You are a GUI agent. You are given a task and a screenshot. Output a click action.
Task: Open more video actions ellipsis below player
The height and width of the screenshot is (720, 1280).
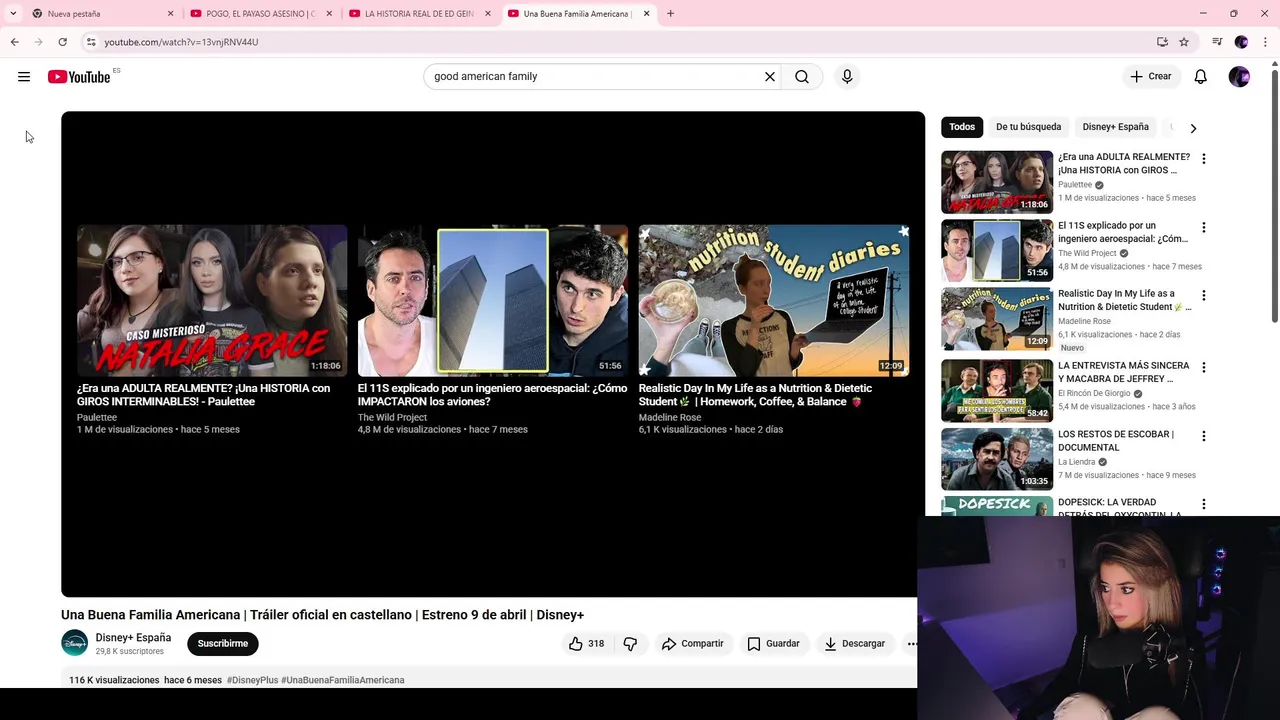point(911,644)
